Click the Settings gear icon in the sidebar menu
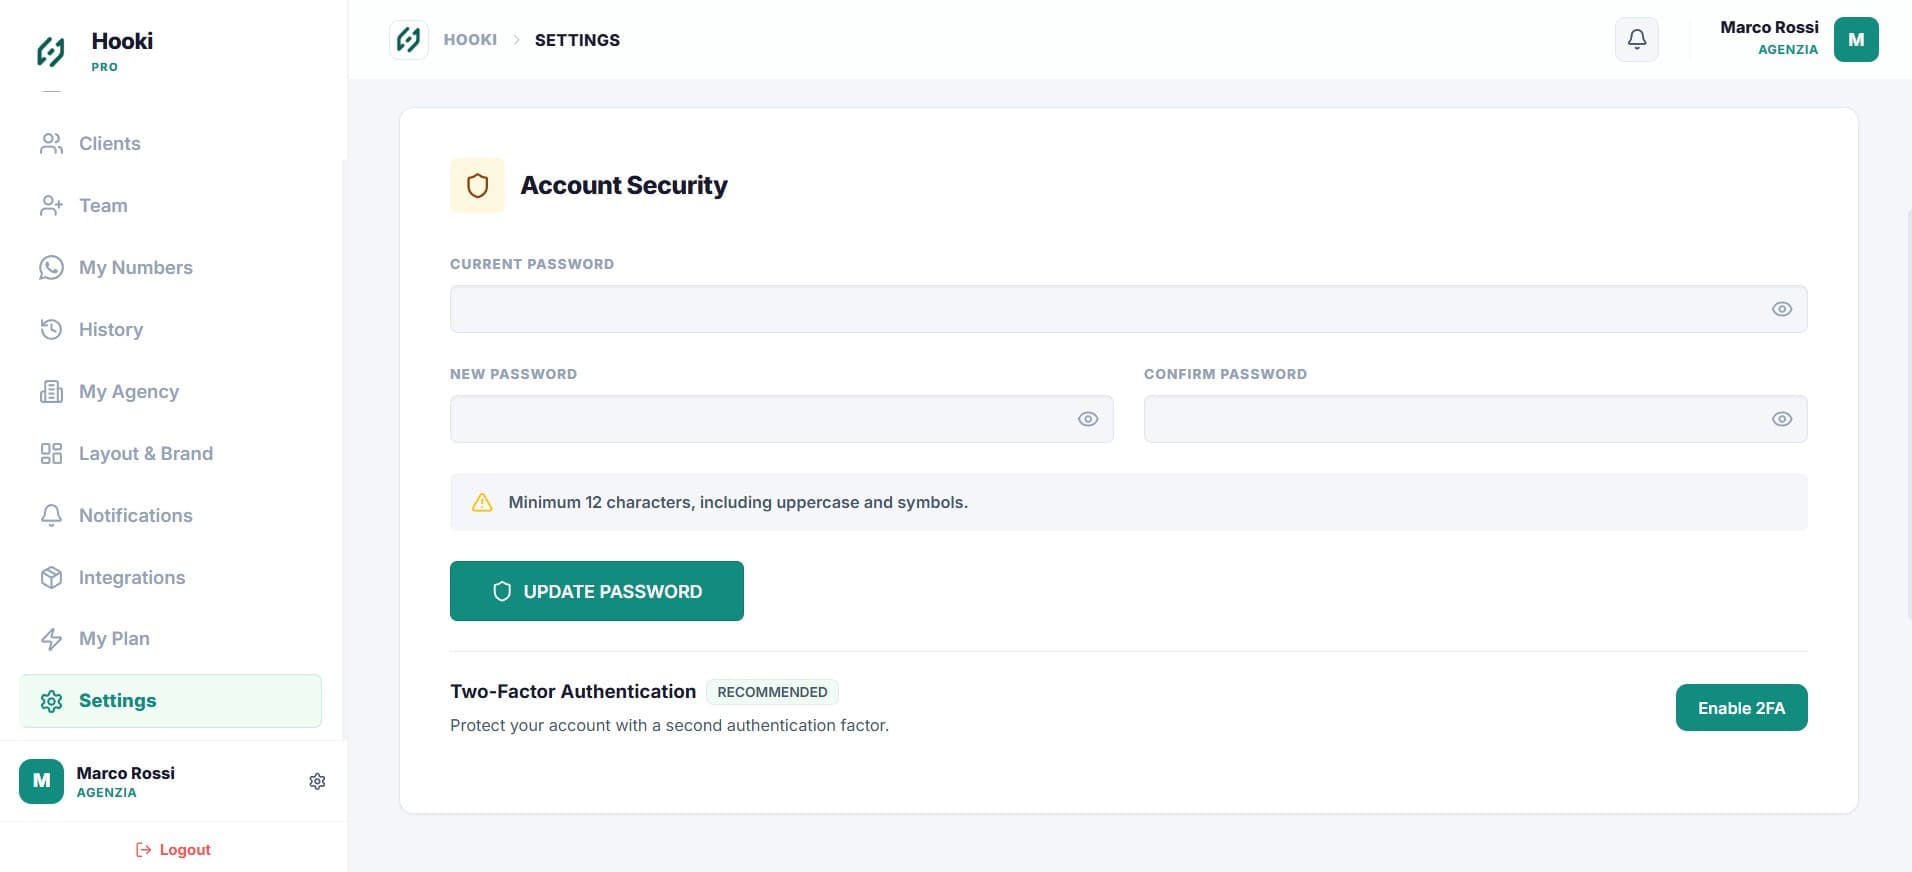 (51, 701)
